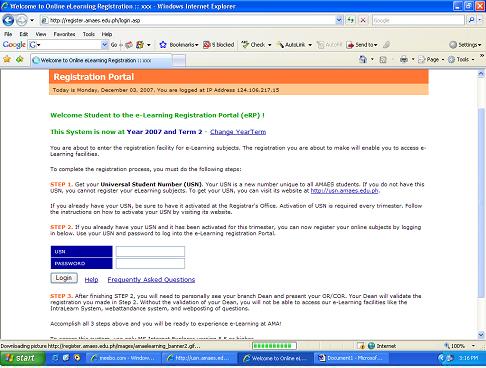Follow the Change Year/Term link
Screen dimensions: 486x368
[x=238, y=132]
